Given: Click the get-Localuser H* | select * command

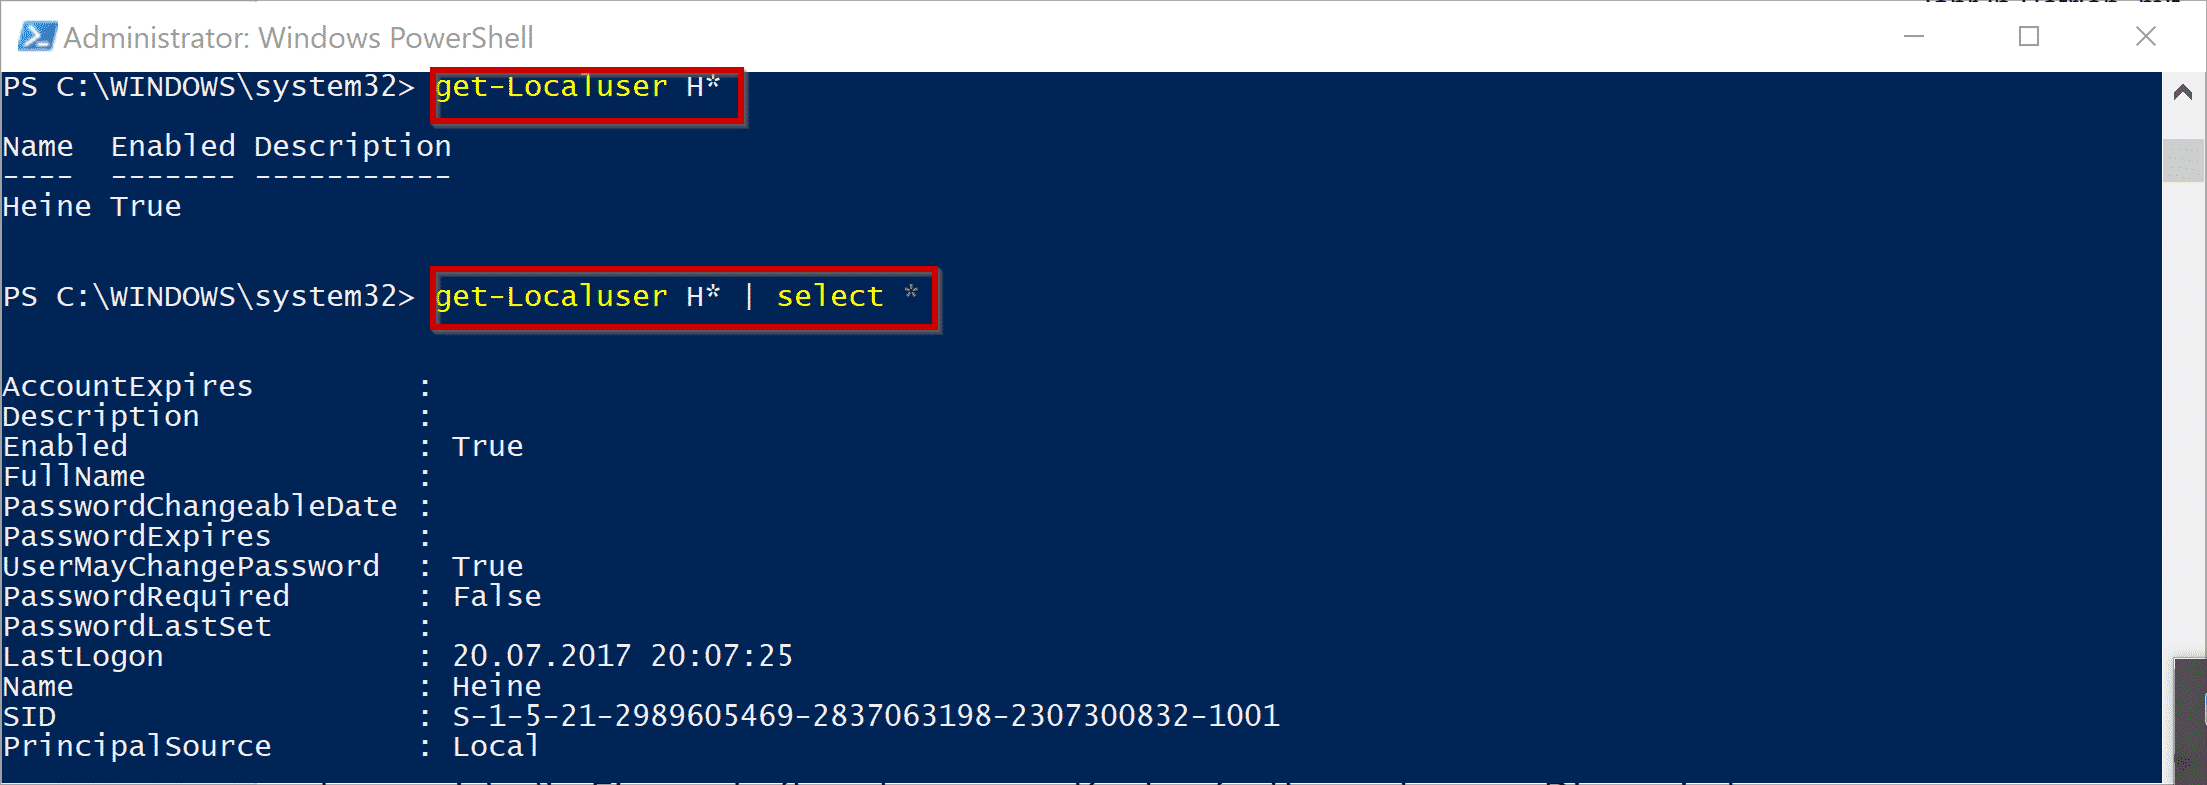Looking at the screenshot, I should [x=677, y=297].
